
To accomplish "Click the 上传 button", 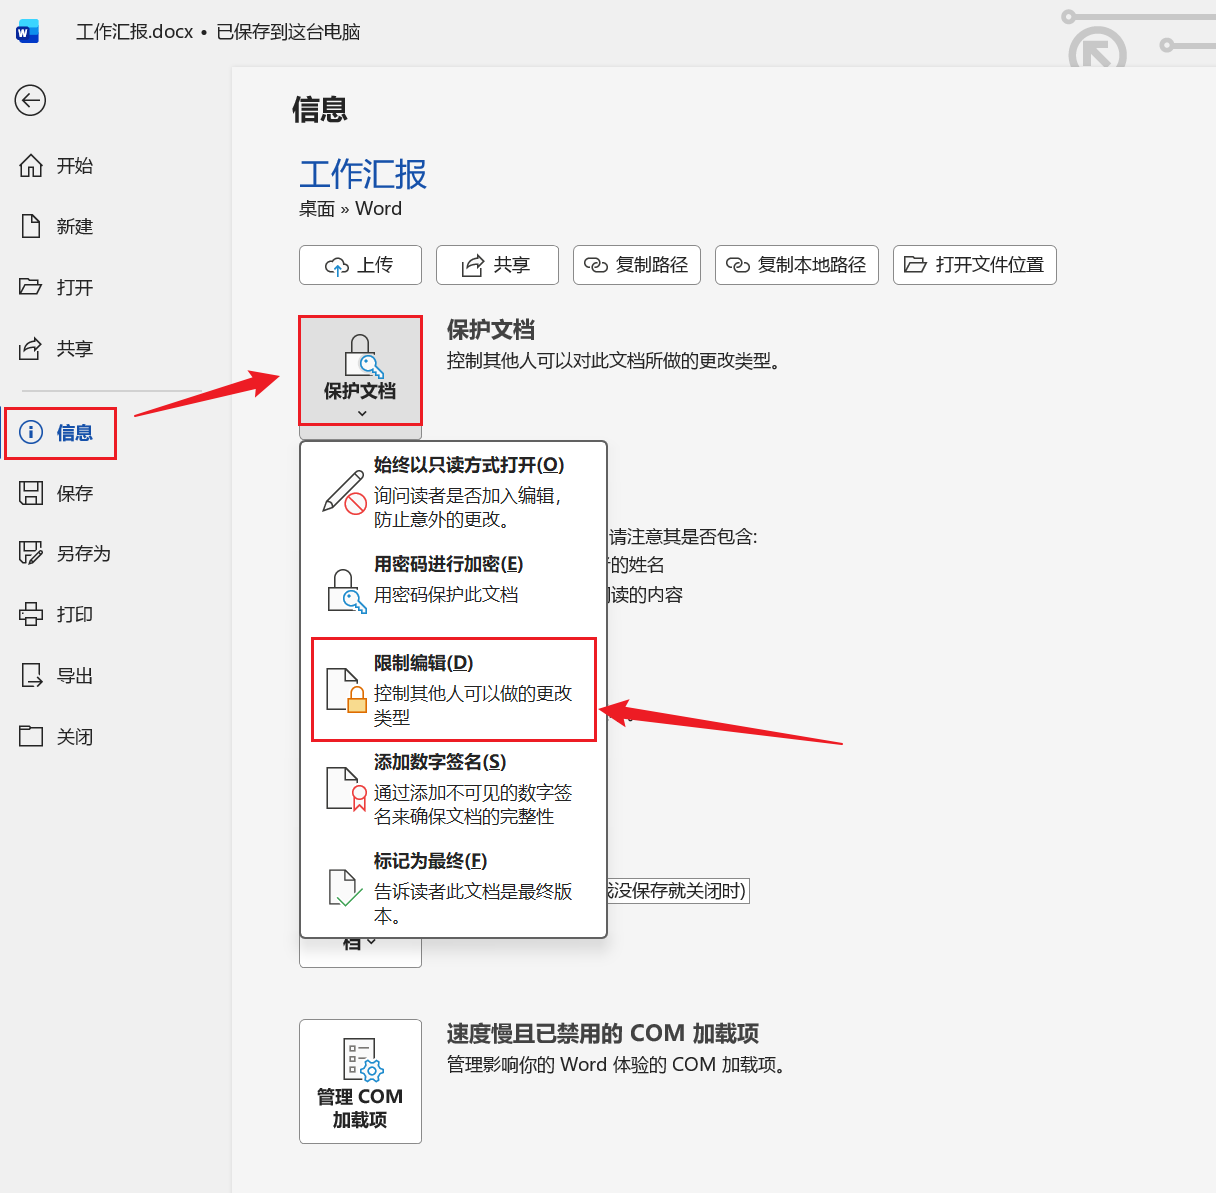I will [360, 265].
